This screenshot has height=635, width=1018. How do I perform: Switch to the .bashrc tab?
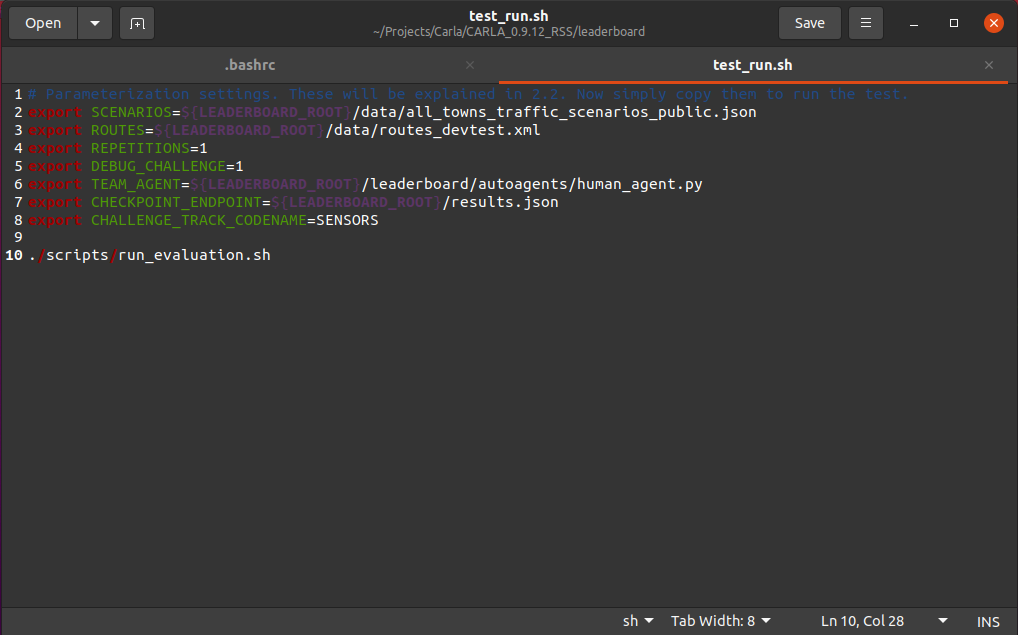(x=250, y=64)
